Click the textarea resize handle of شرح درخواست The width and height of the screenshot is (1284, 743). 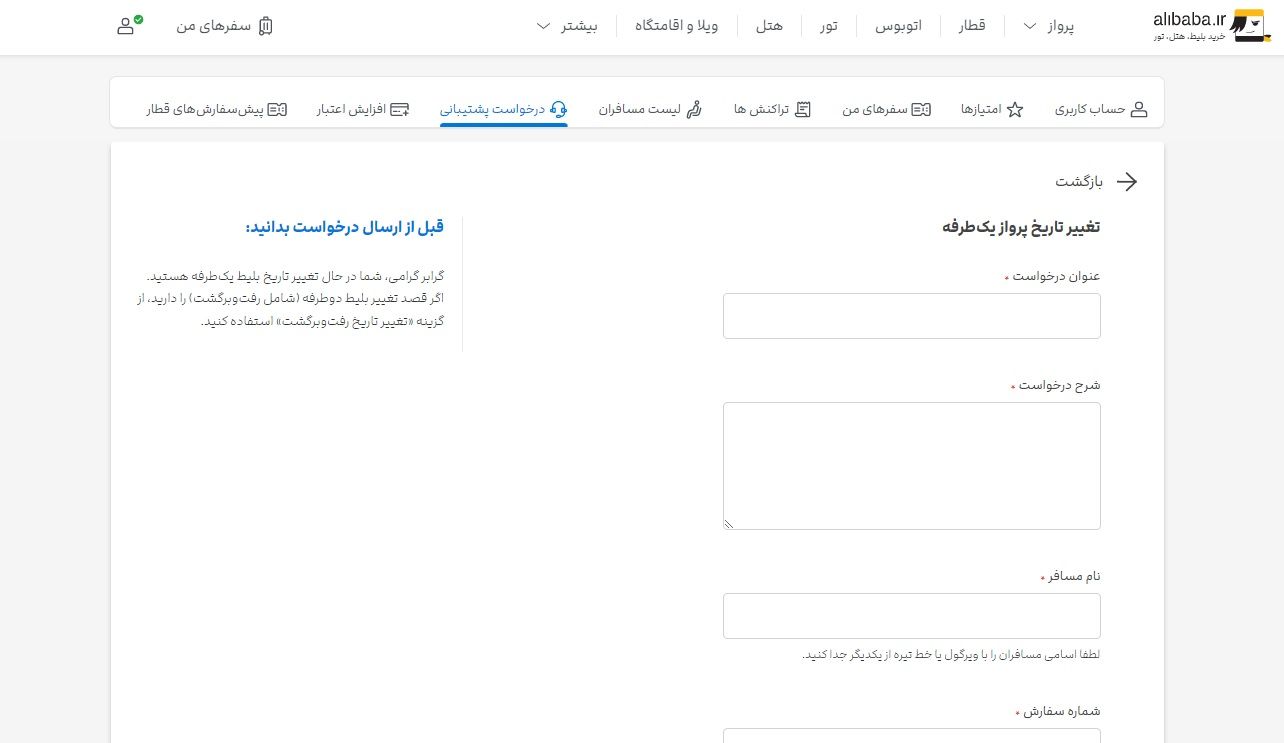[x=729, y=523]
